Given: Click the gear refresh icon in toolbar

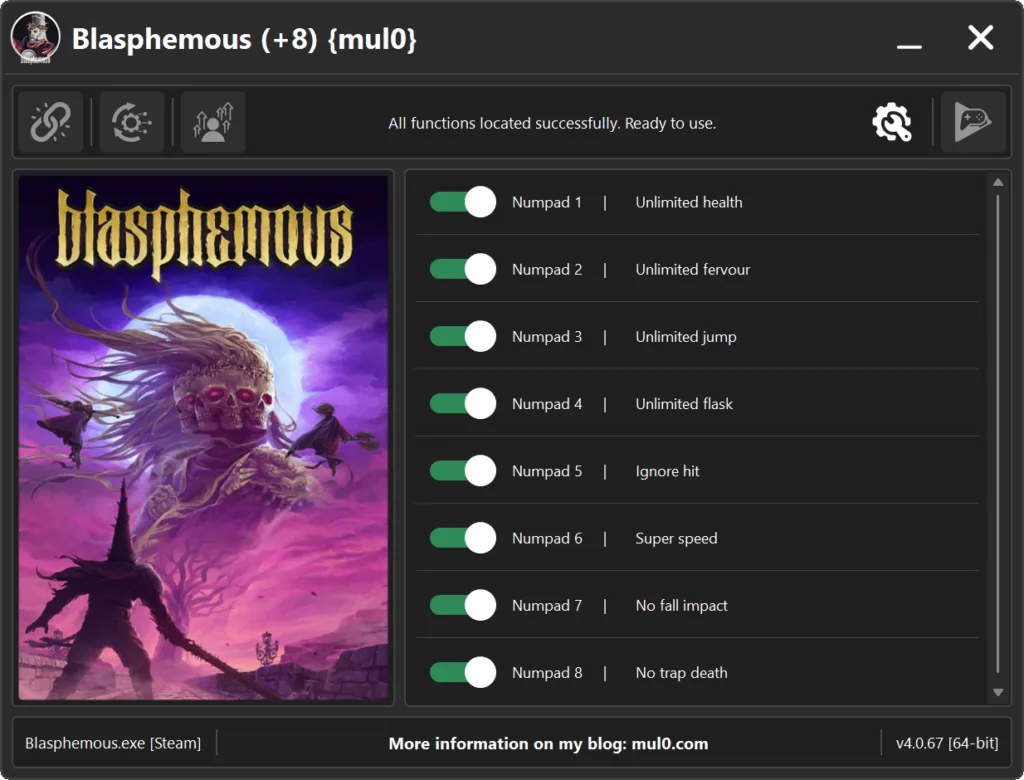Looking at the screenshot, I should [131, 122].
